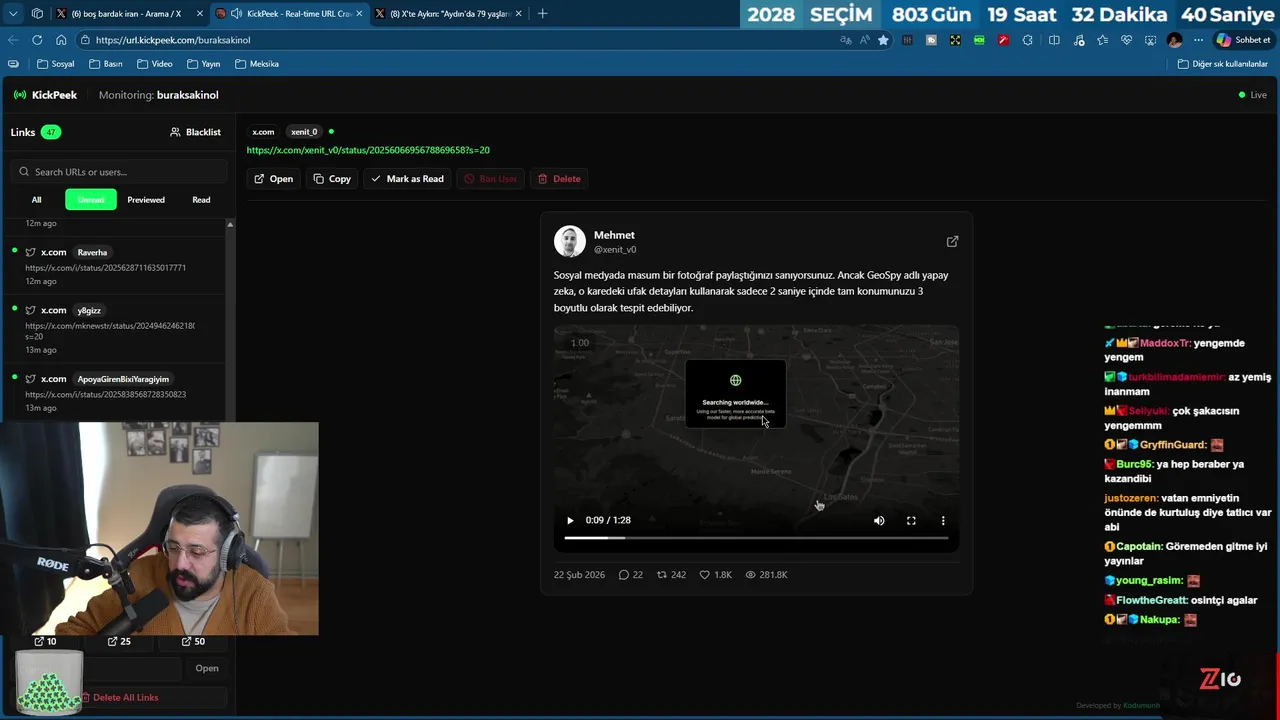
Task: Select the Unread filter tab
Action: tap(91, 200)
